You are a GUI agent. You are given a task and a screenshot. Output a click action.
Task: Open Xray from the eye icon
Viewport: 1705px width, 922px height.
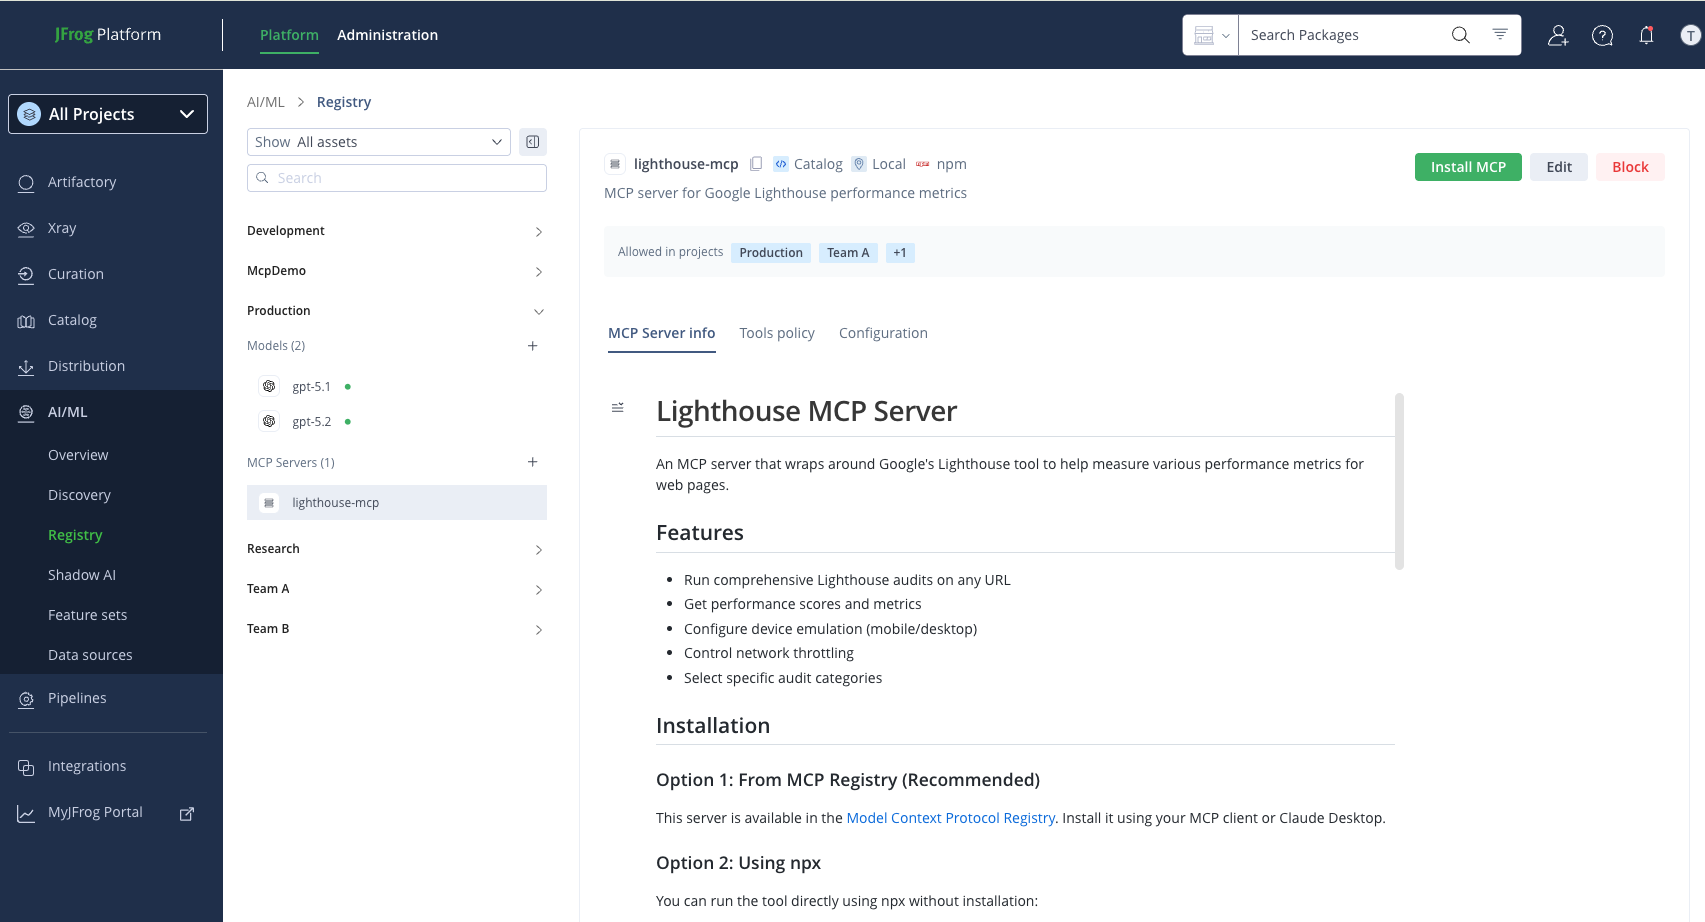click(x=26, y=229)
